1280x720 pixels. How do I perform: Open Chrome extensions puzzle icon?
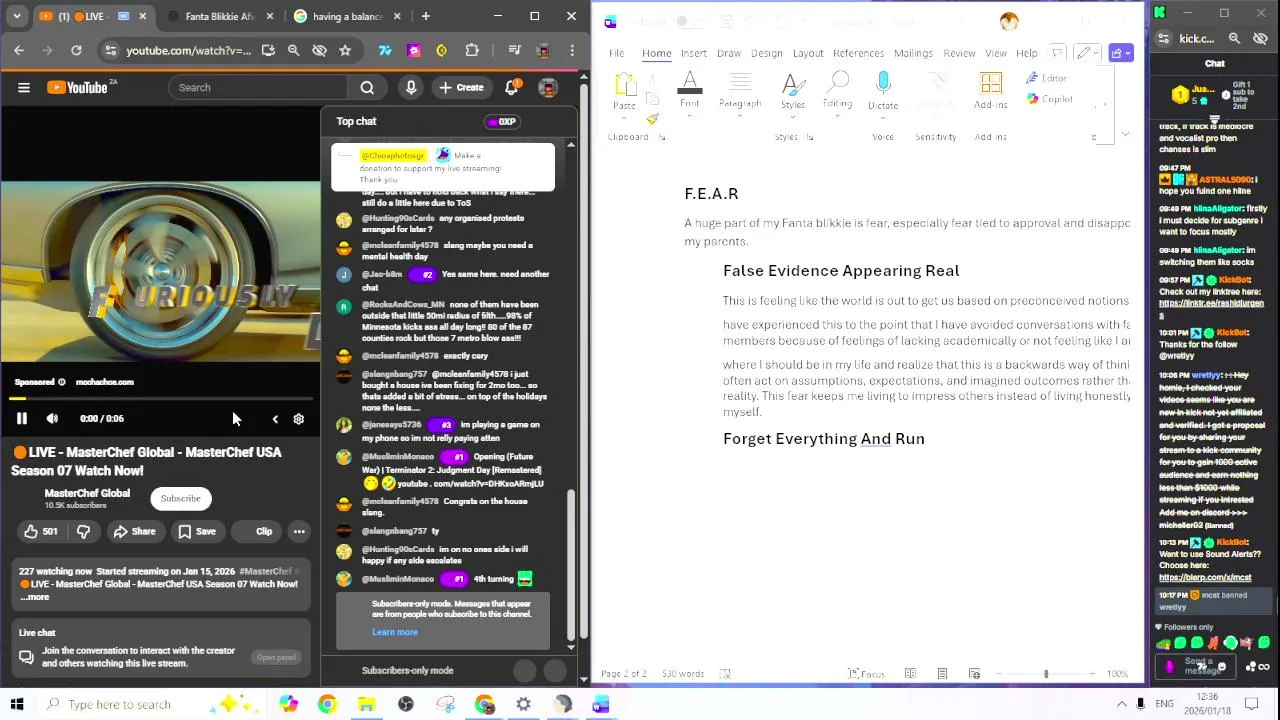tap(472, 50)
